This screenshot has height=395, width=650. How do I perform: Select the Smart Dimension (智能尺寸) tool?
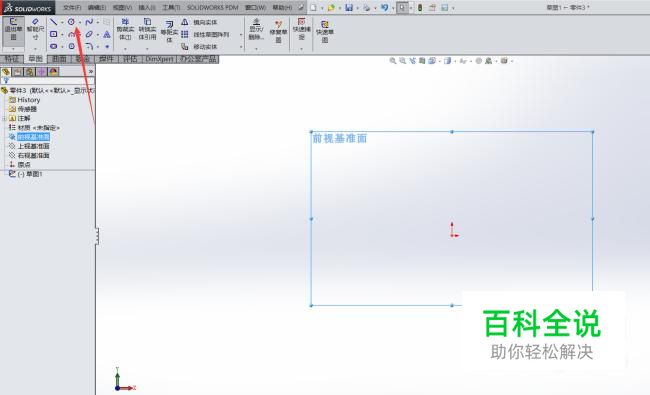(35, 29)
